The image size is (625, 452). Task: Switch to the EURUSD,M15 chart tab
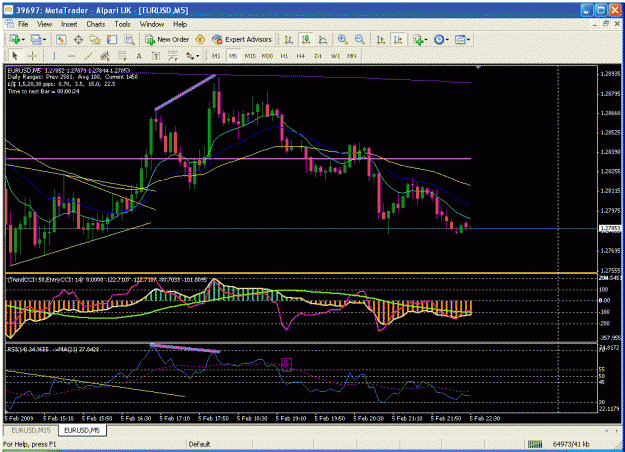coord(31,430)
